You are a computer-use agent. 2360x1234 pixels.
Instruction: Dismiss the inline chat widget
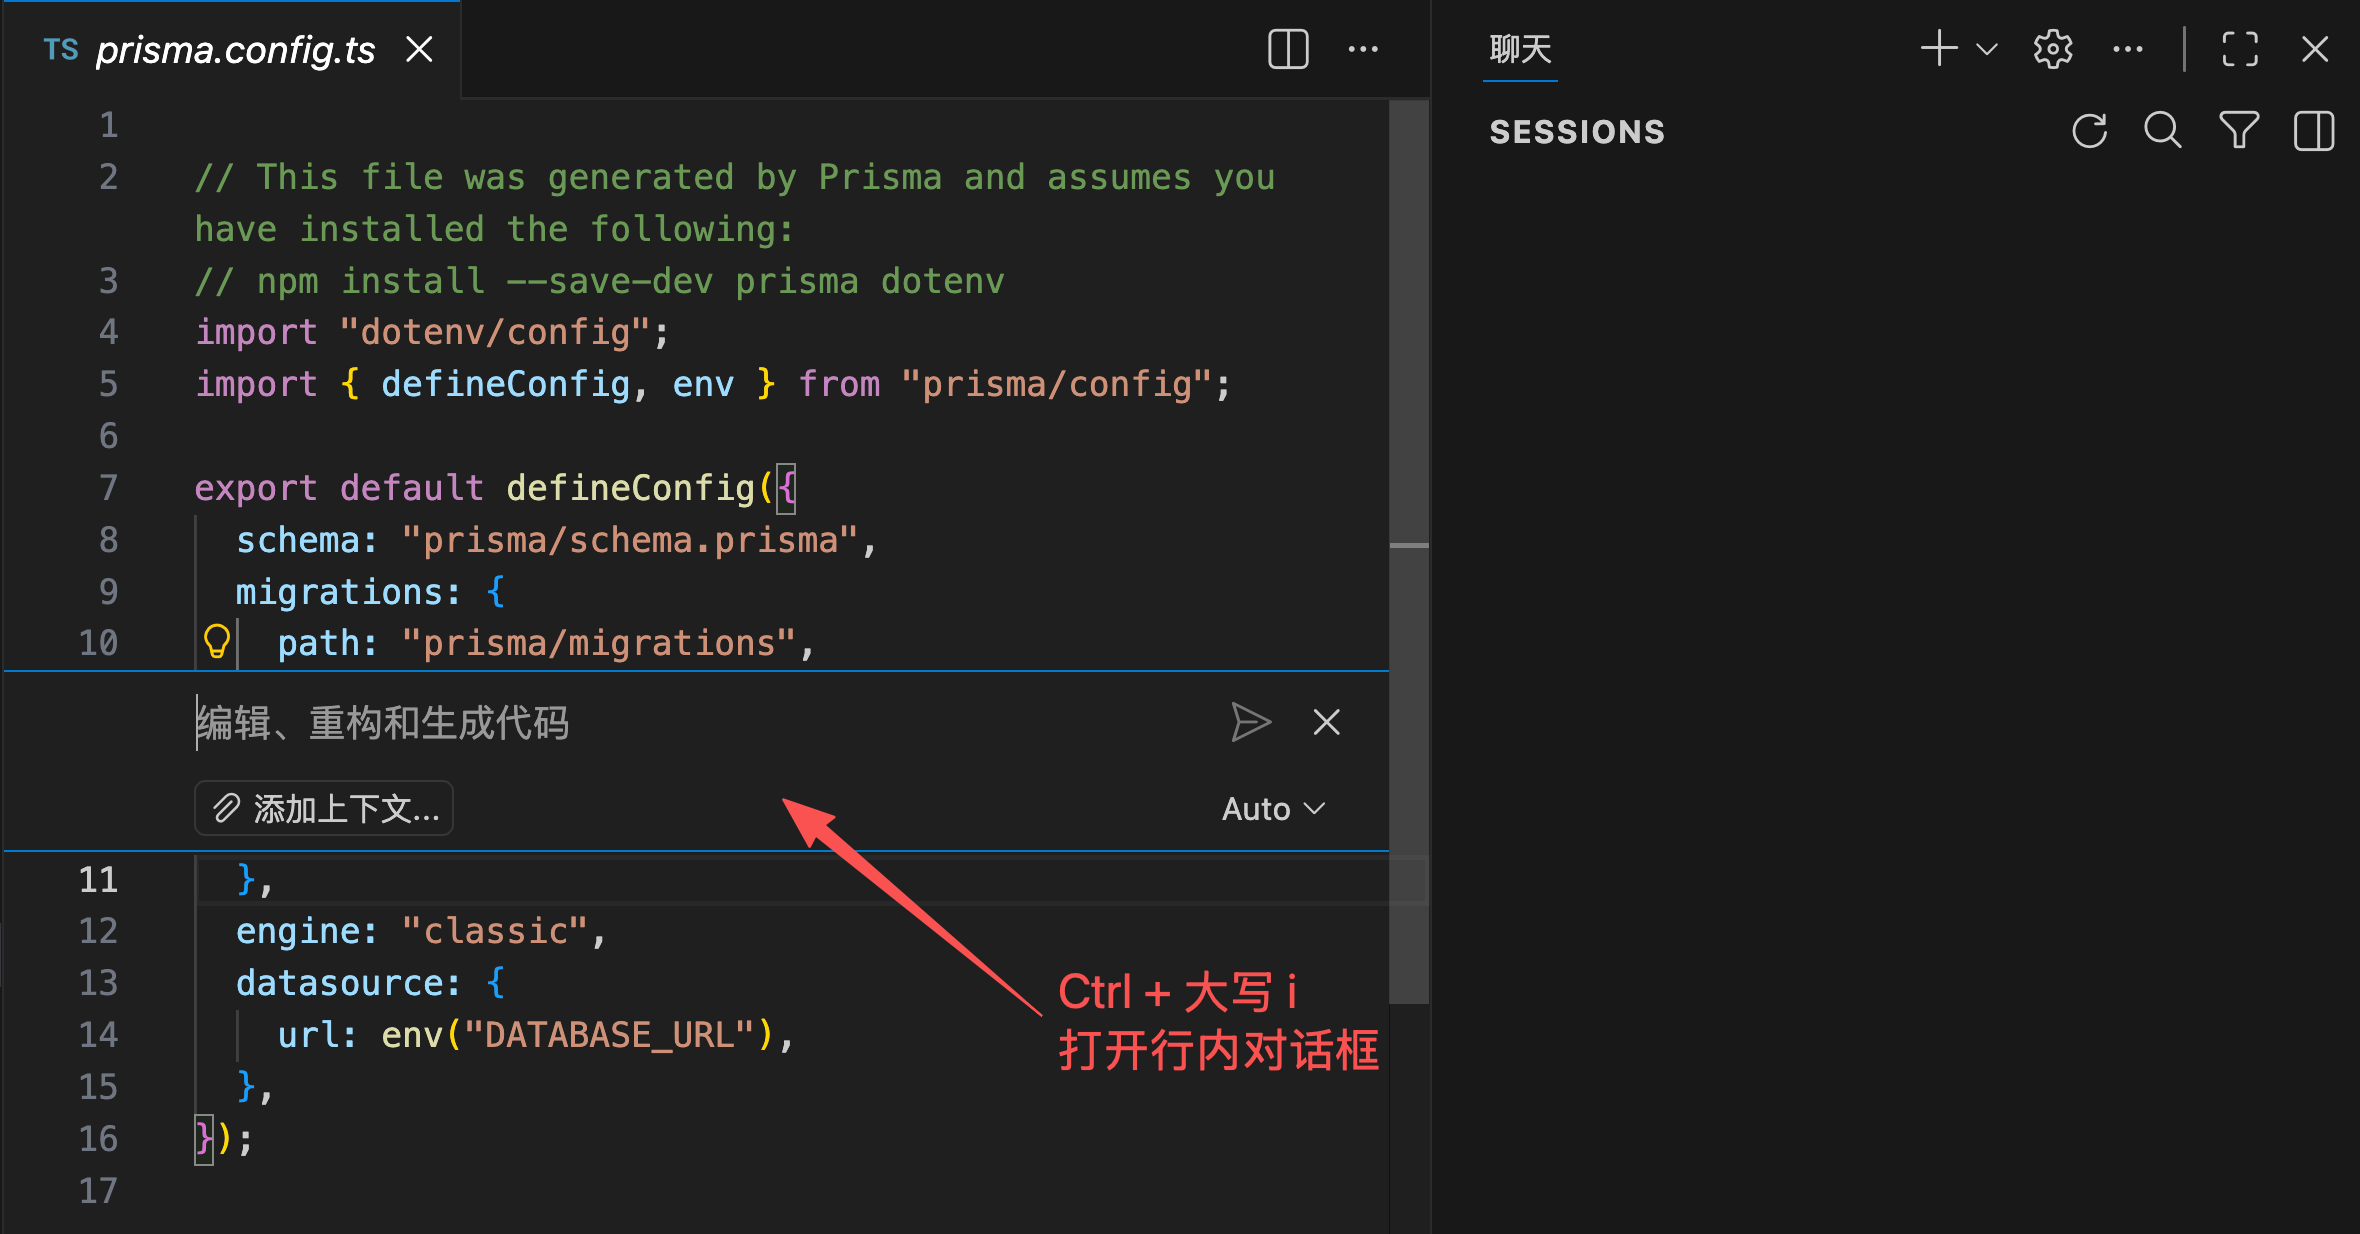tap(1326, 722)
